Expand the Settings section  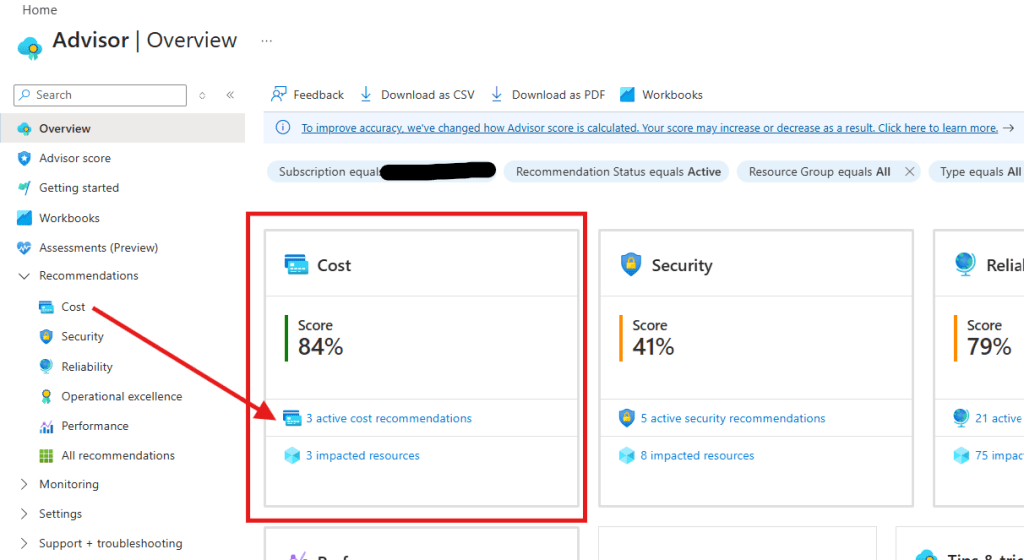pyautogui.click(x=24, y=514)
